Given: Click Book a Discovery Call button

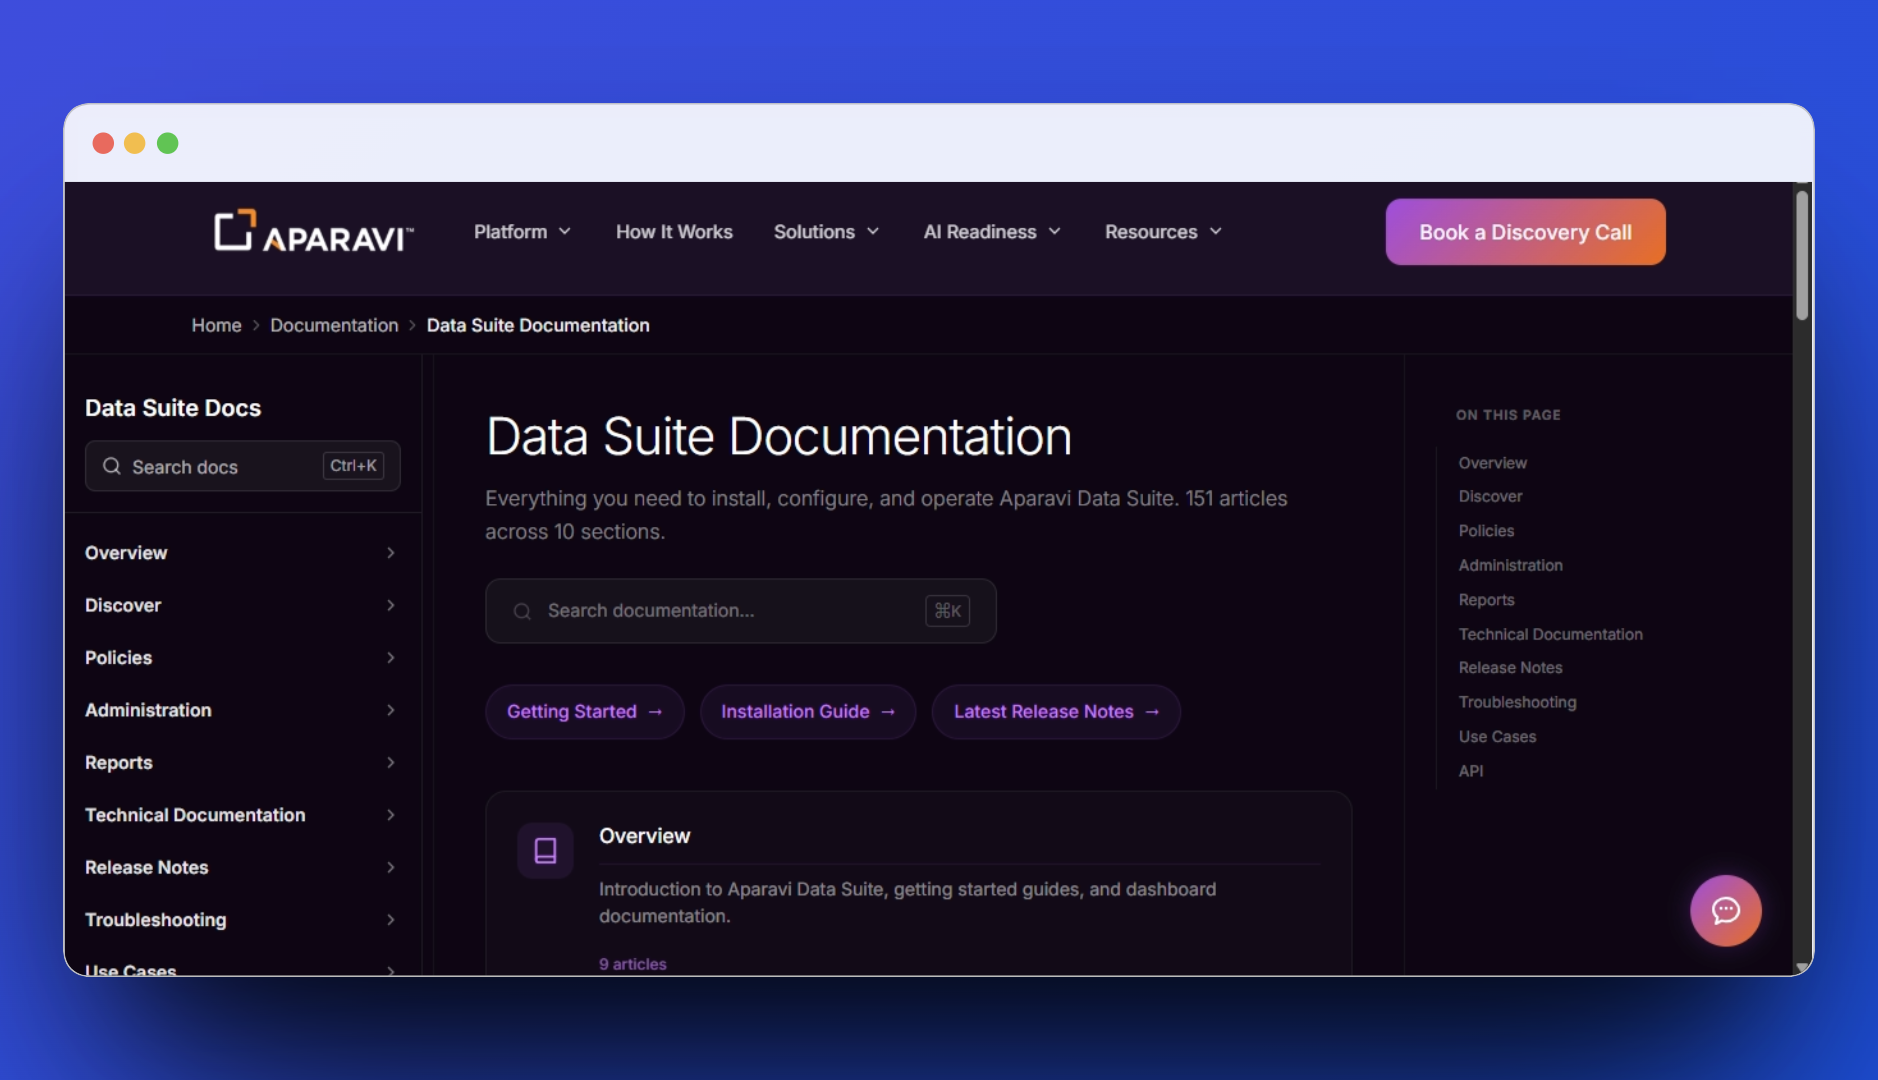Looking at the screenshot, I should tap(1525, 232).
